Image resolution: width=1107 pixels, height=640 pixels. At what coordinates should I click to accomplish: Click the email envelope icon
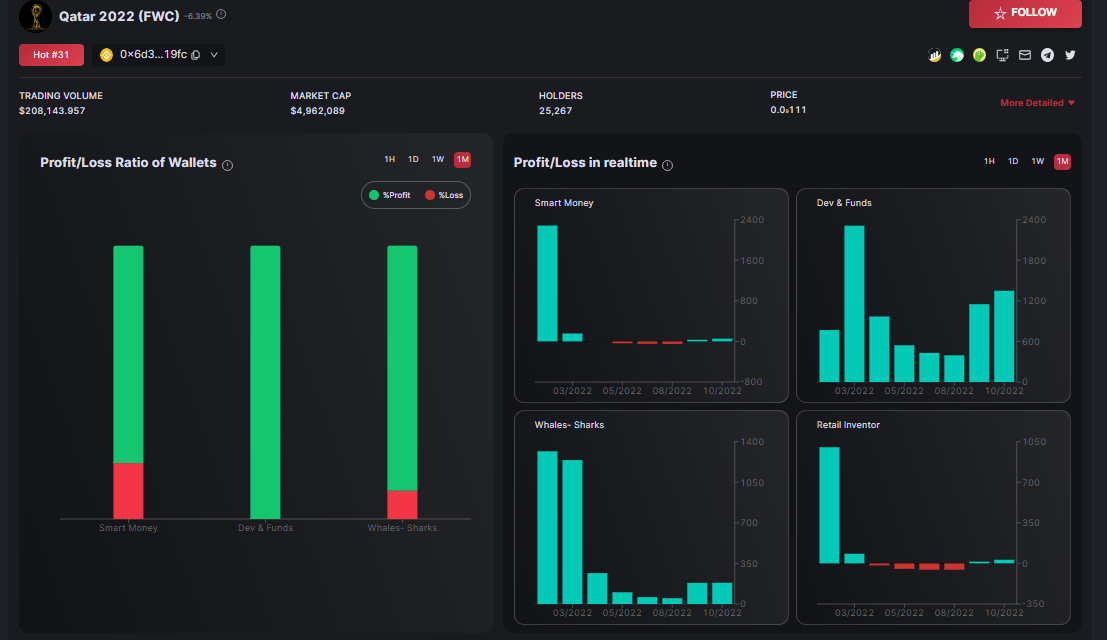(1025, 55)
